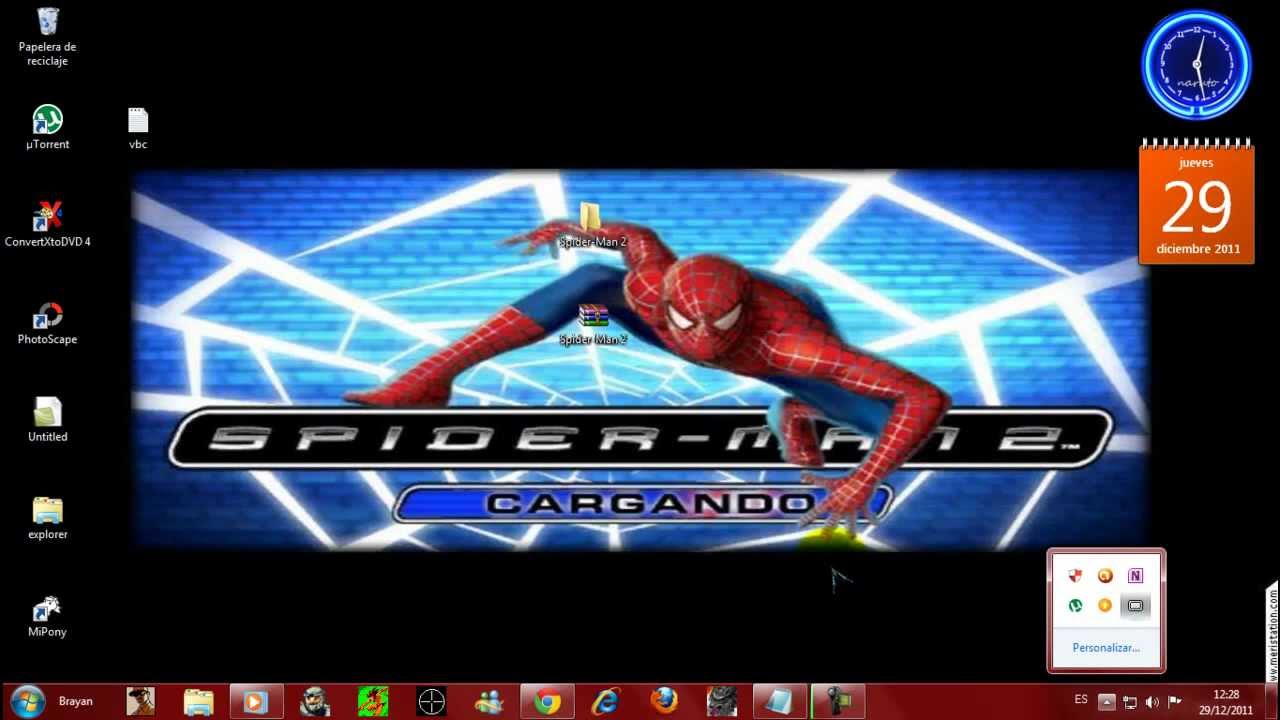Screen dimensions: 1280x720
Task: Click the Show desktop strip
Action: (x=1272, y=701)
